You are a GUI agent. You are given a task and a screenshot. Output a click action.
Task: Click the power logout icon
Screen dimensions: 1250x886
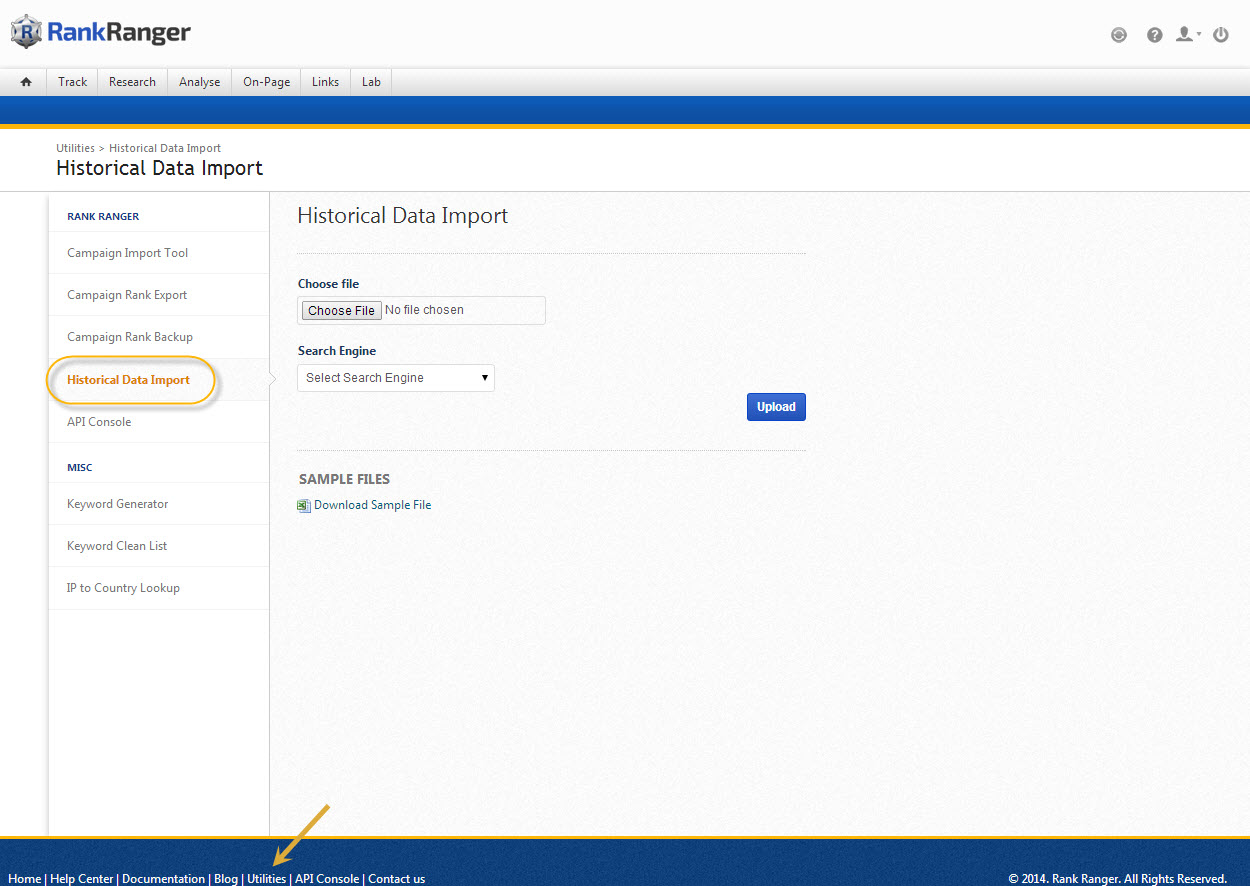point(1221,35)
